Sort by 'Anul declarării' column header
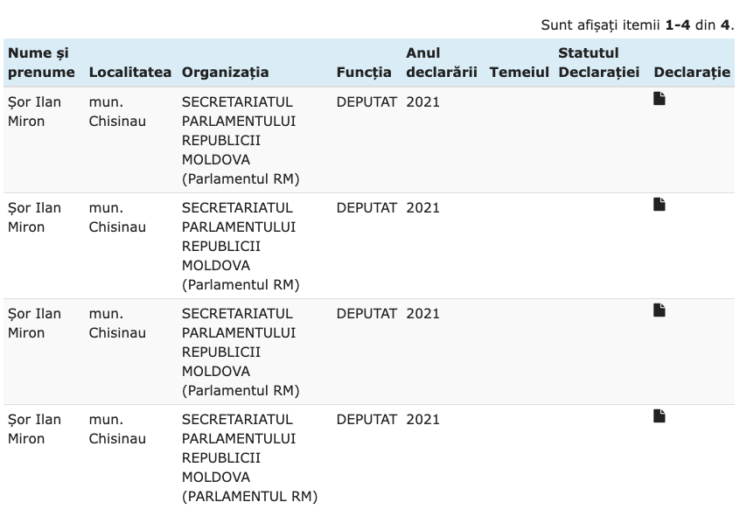Screen dimensions: 740x523 coord(441,62)
